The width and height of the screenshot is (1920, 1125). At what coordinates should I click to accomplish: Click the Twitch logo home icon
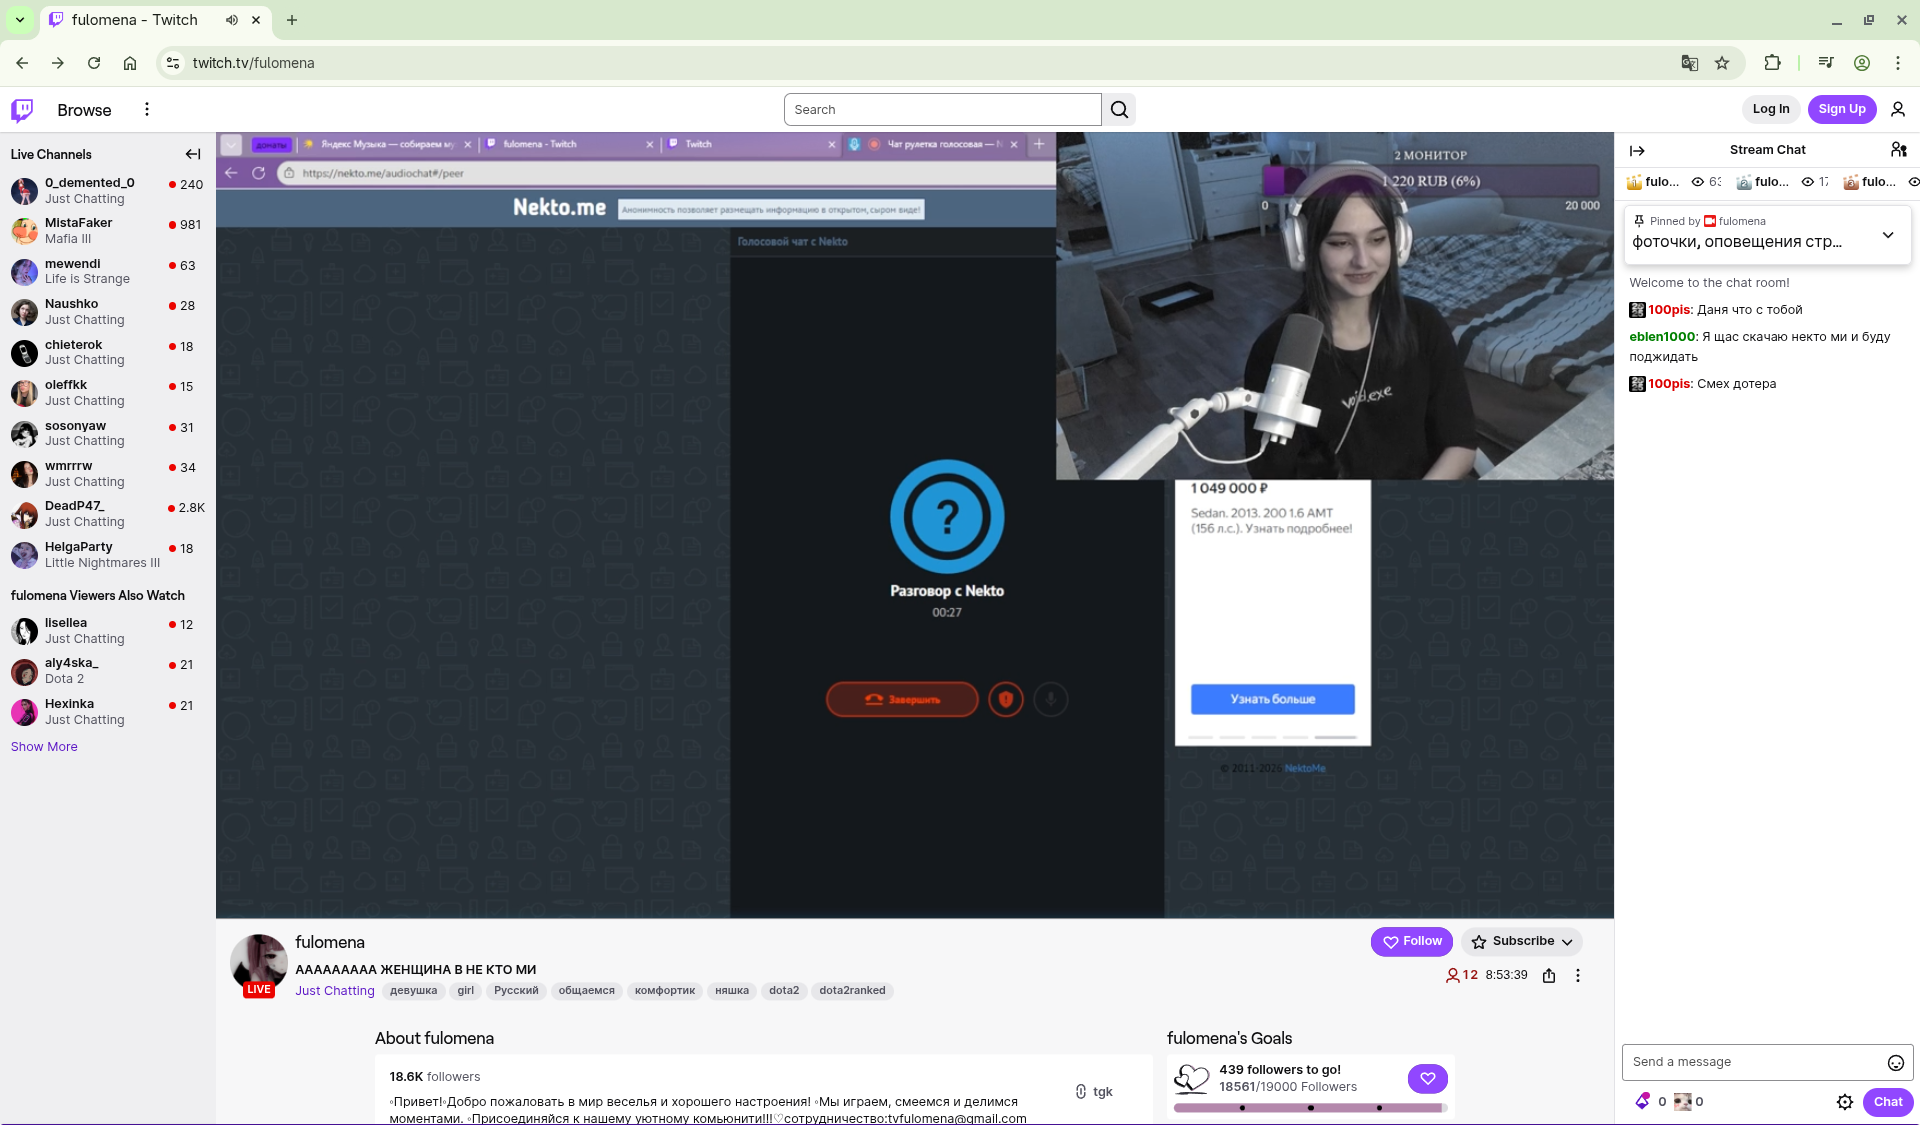[x=22, y=110]
